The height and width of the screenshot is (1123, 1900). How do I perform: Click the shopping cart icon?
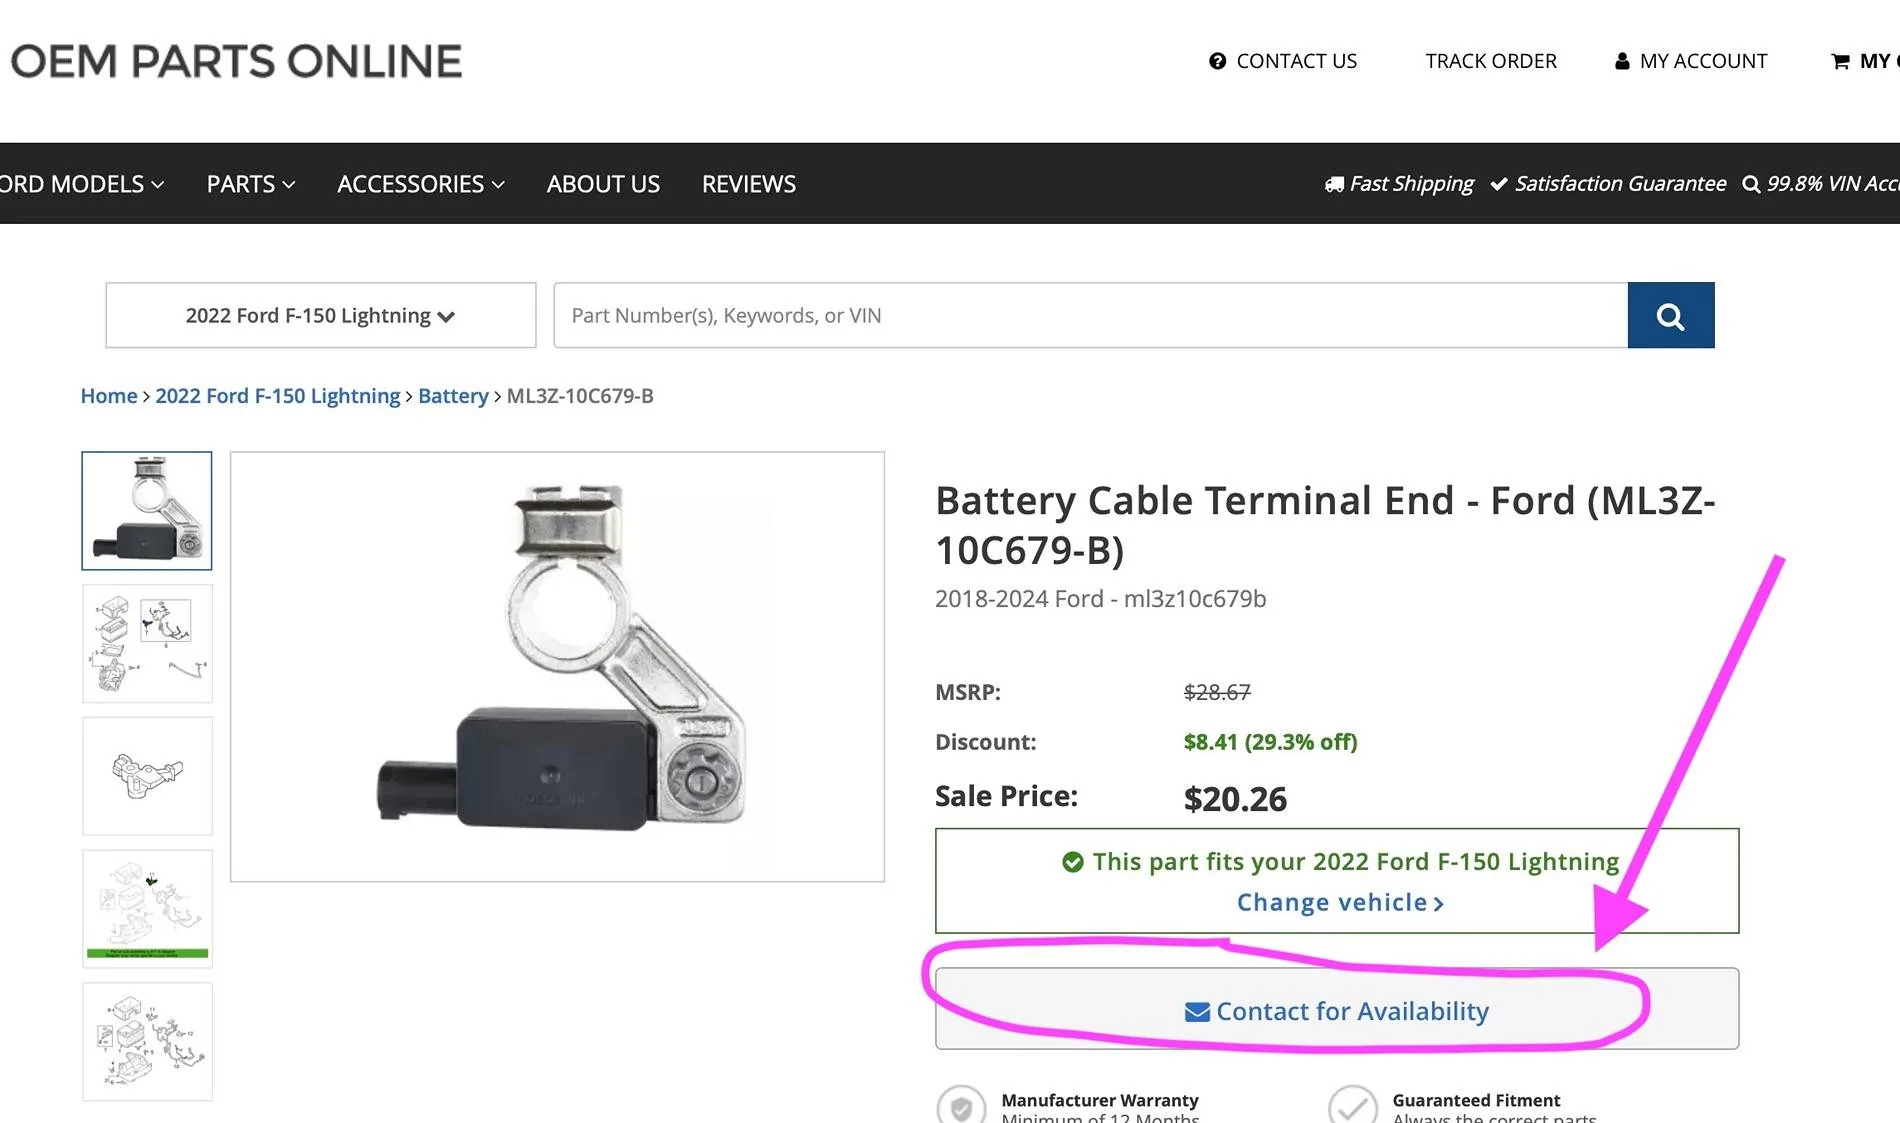[x=1840, y=61]
